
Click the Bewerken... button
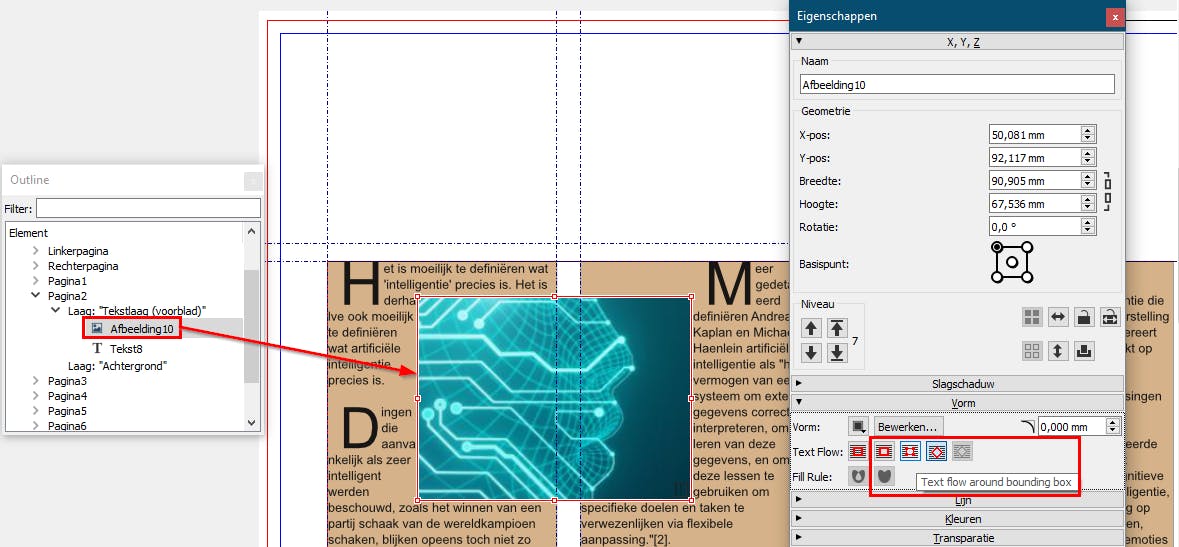click(x=908, y=427)
